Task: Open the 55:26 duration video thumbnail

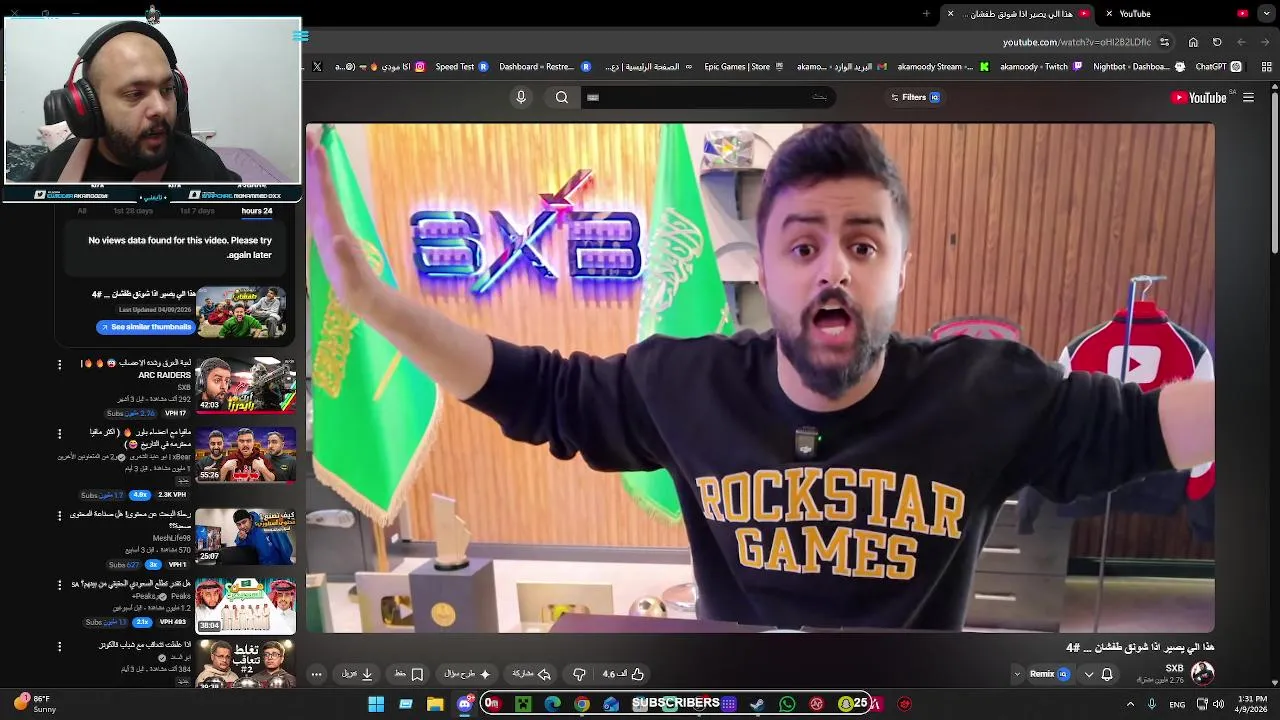Action: [246, 455]
